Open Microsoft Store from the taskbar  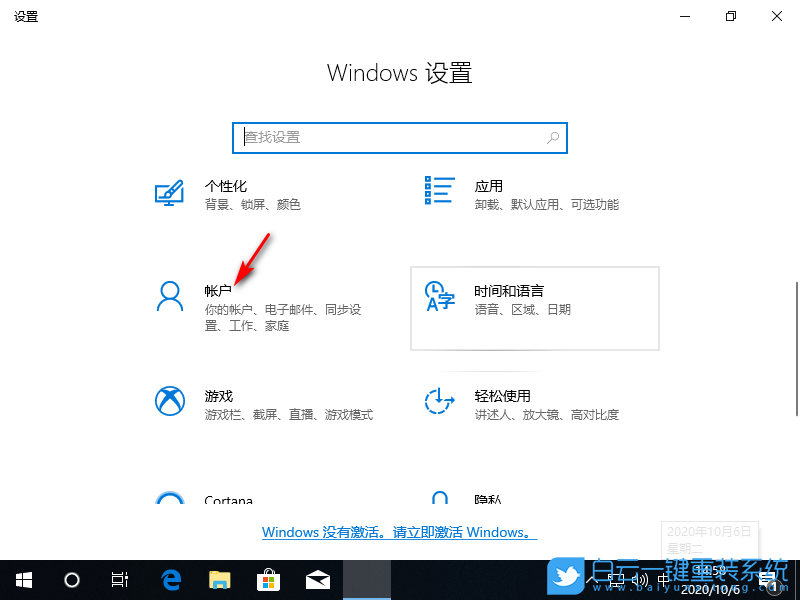(x=268, y=578)
